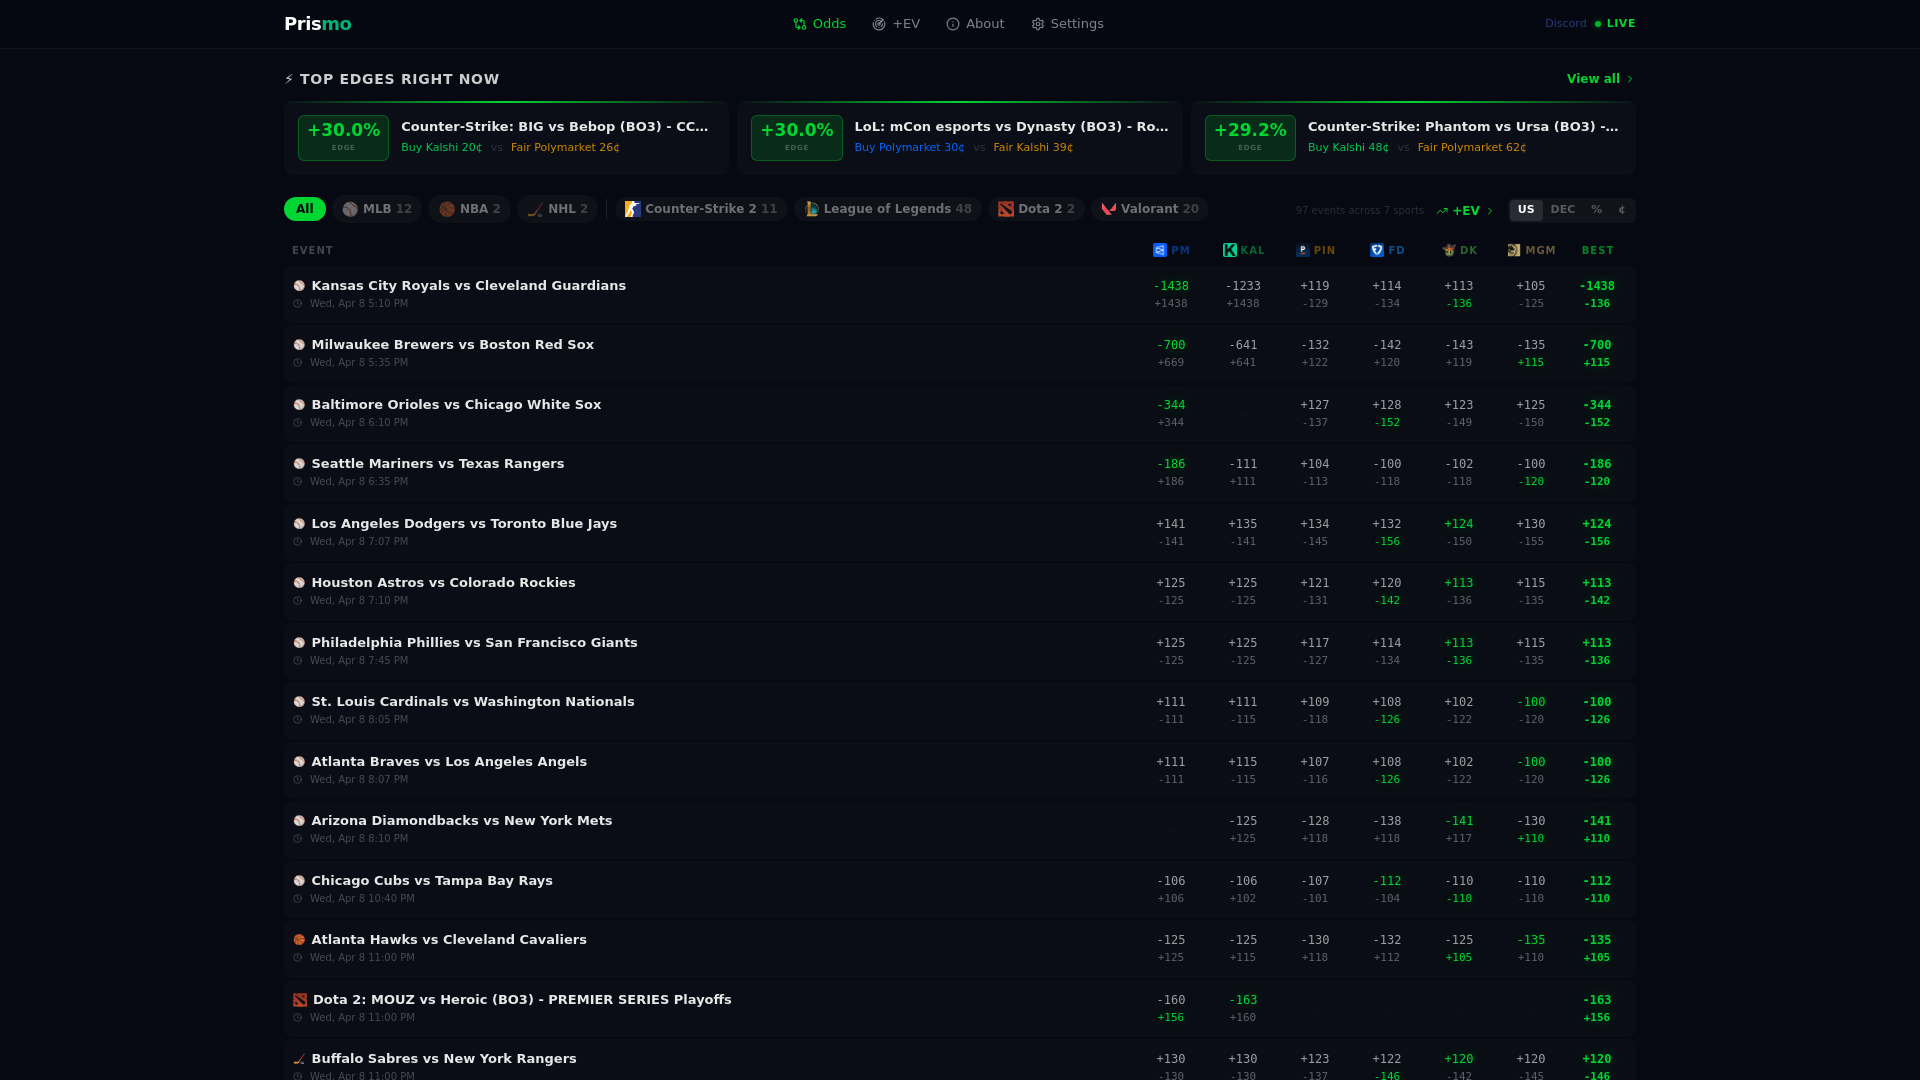The width and height of the screenshot is (1920, 1080).
Task: Click MGM odds -135 in Hawks row
Action: tap(1531, 940)
